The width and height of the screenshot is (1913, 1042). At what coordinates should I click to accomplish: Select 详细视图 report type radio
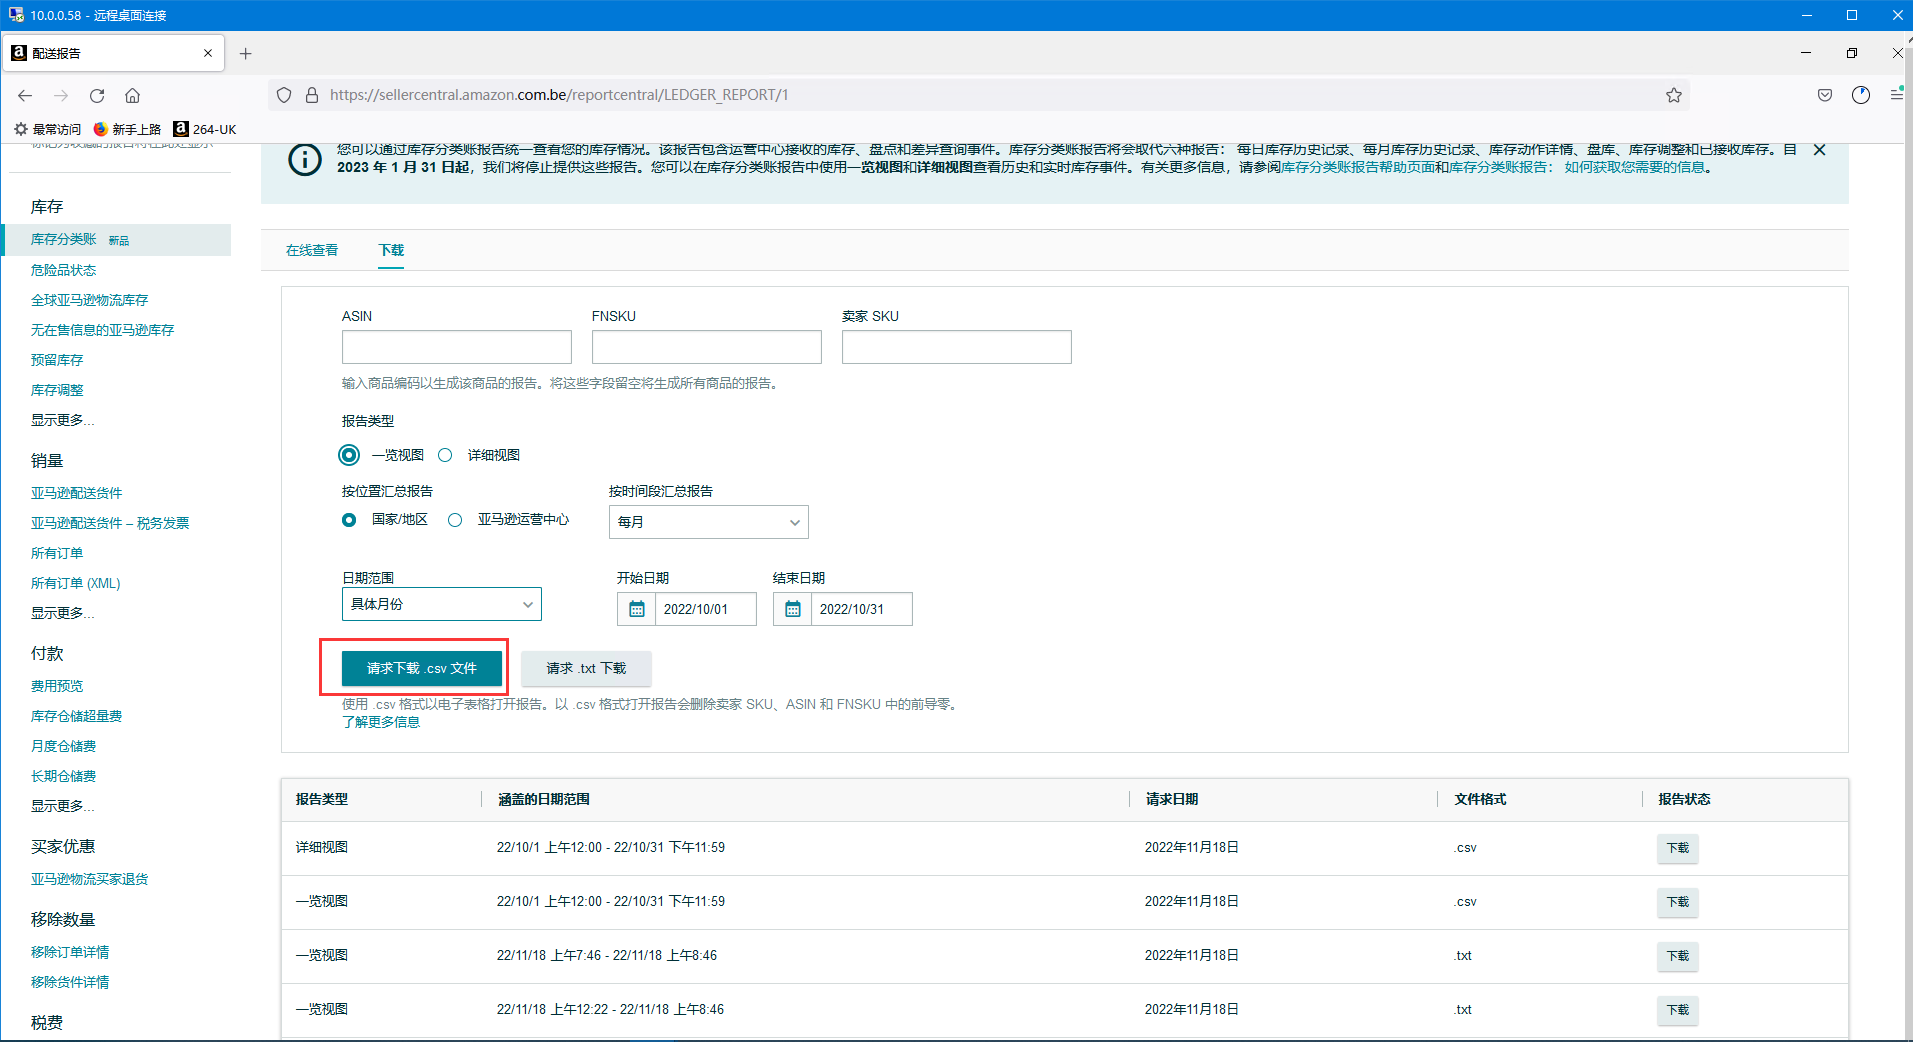[x=446, y=455]
